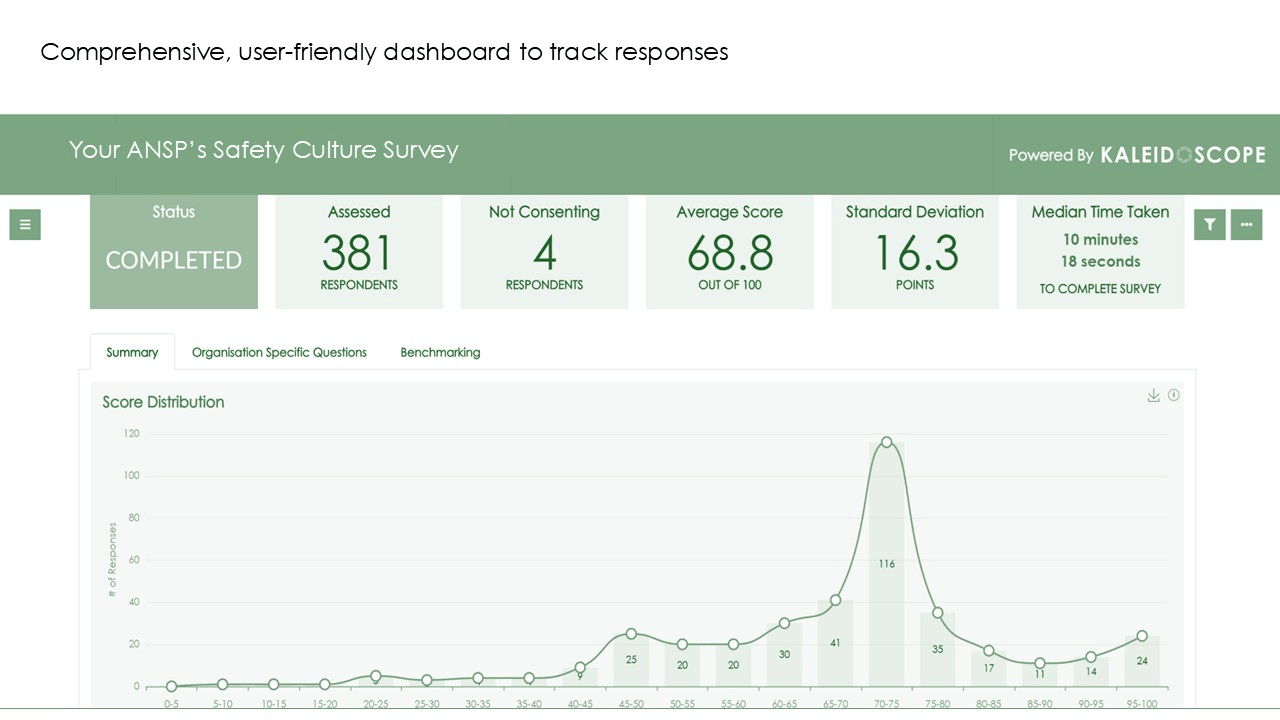Open the three-dots more options button
Image resolution: width=1280 pixels, height=720 pixels.
pyautogui.click(x=1246, y=225)
